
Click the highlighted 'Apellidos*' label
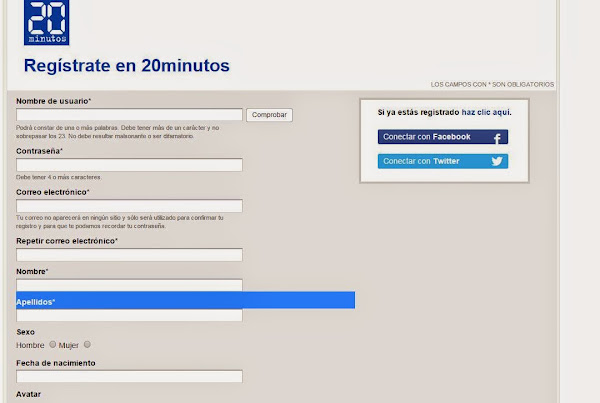click(x=36, y=302)
